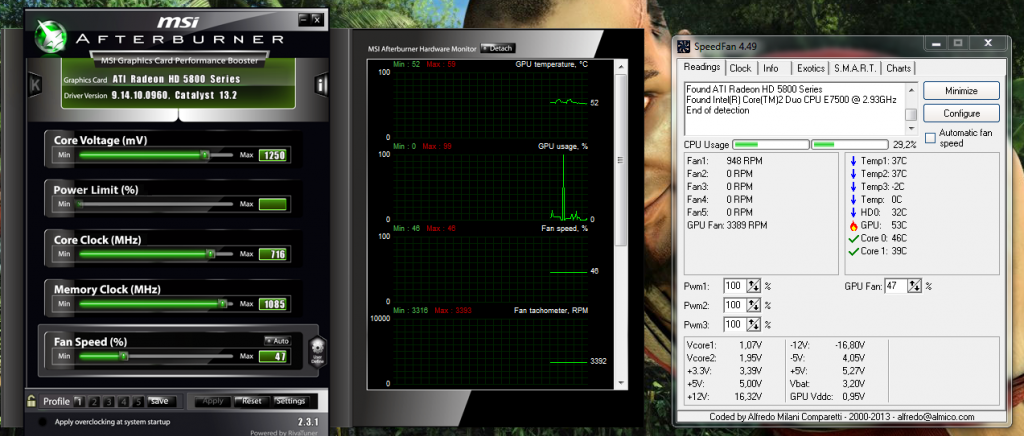Switch to the S.M.A.R.T. tab

pos(853,68)
